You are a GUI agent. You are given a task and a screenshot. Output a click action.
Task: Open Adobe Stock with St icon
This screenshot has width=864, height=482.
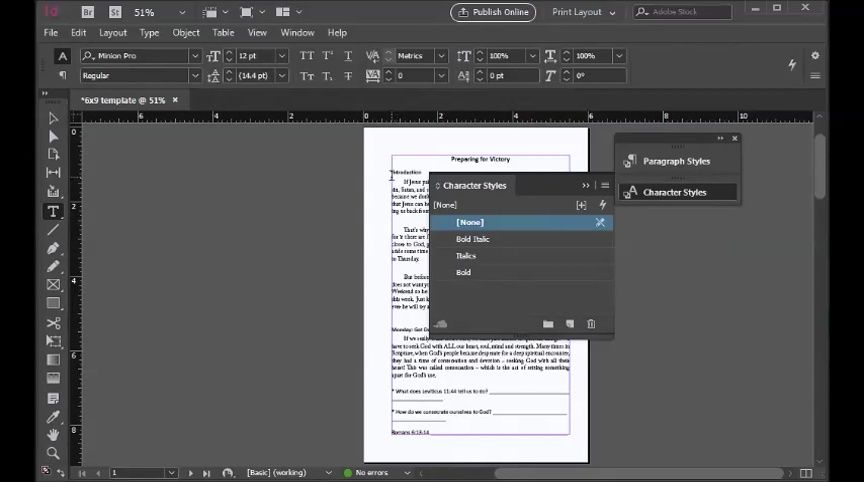[x=115, y=12]
